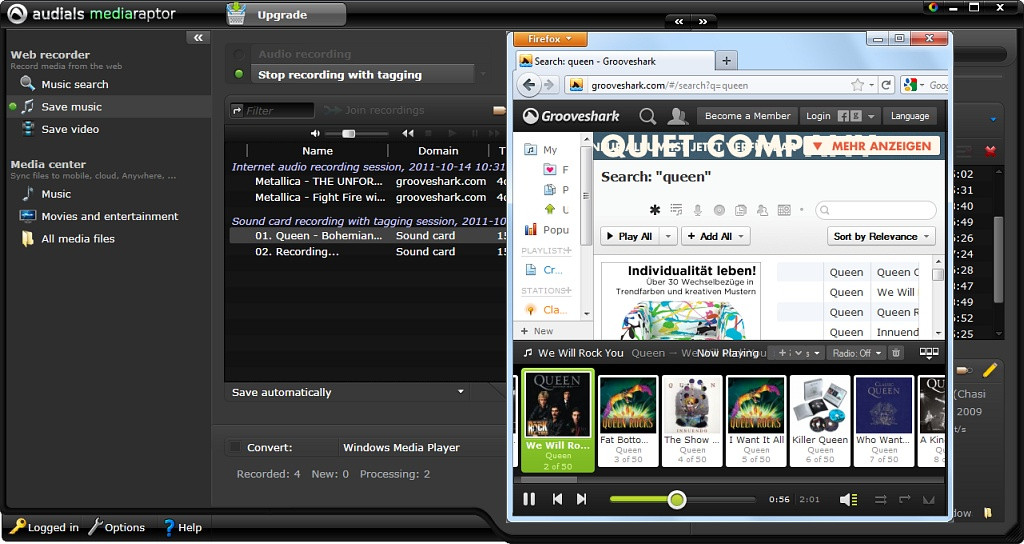This screenshot has width=1024, height=544.
Task: Open dropdown arrow beside Stop recording with tagging
Action: tap(483, 74)
